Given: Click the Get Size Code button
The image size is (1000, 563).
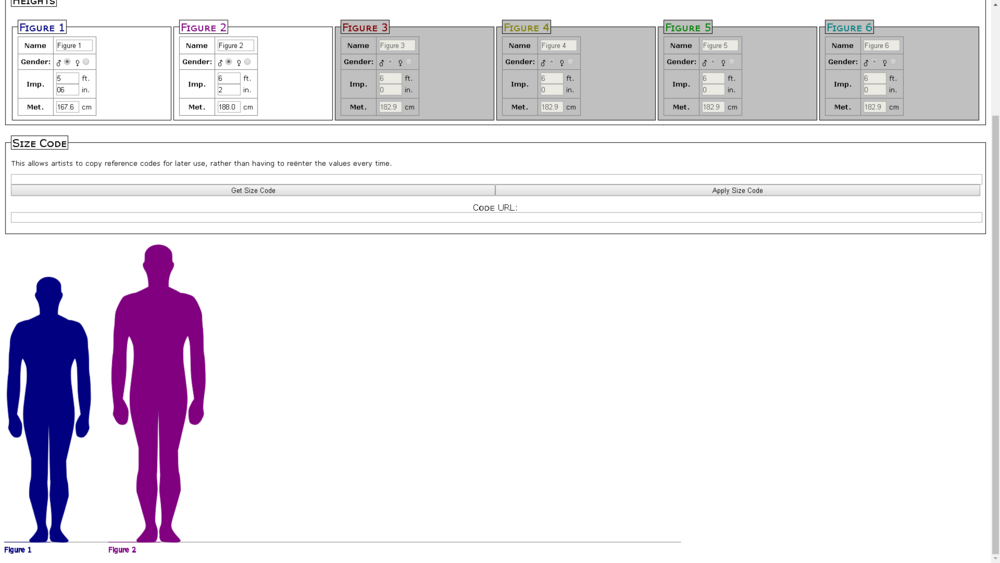Looking at the screenshot, I should point(253,190).
